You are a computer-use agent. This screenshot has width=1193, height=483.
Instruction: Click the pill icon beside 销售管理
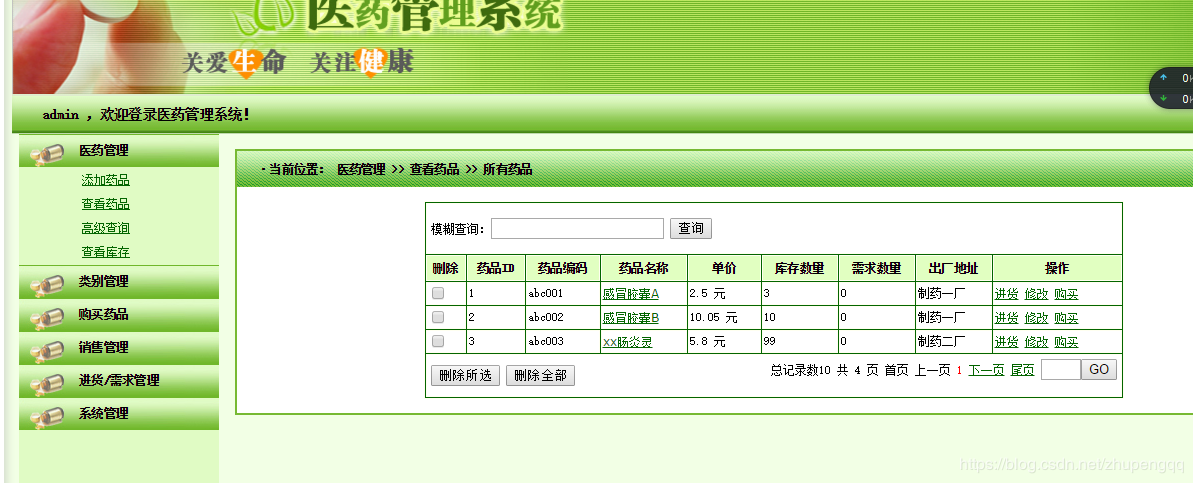(x=47, y=351)
